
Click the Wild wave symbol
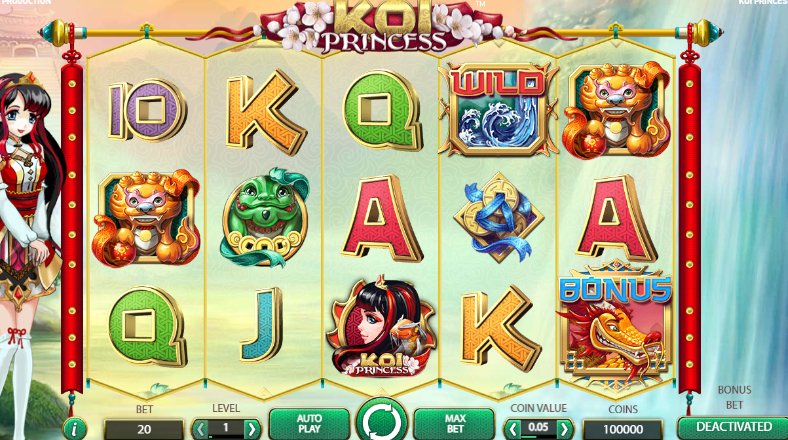pos(499,109)
